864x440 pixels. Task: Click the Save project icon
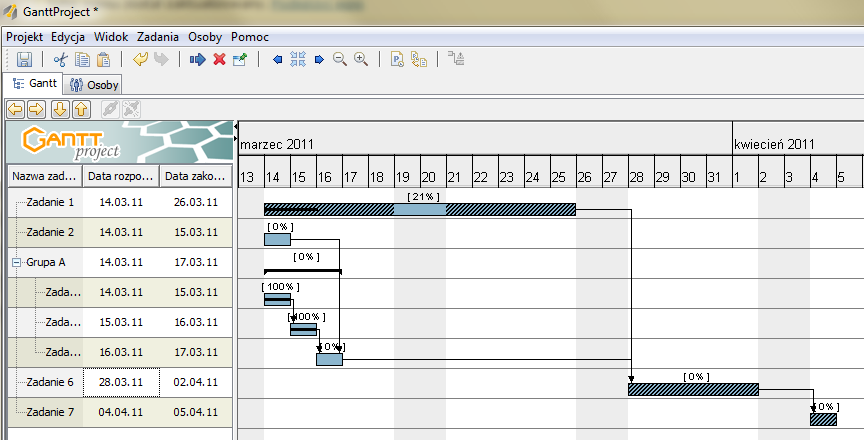point(24,60)
